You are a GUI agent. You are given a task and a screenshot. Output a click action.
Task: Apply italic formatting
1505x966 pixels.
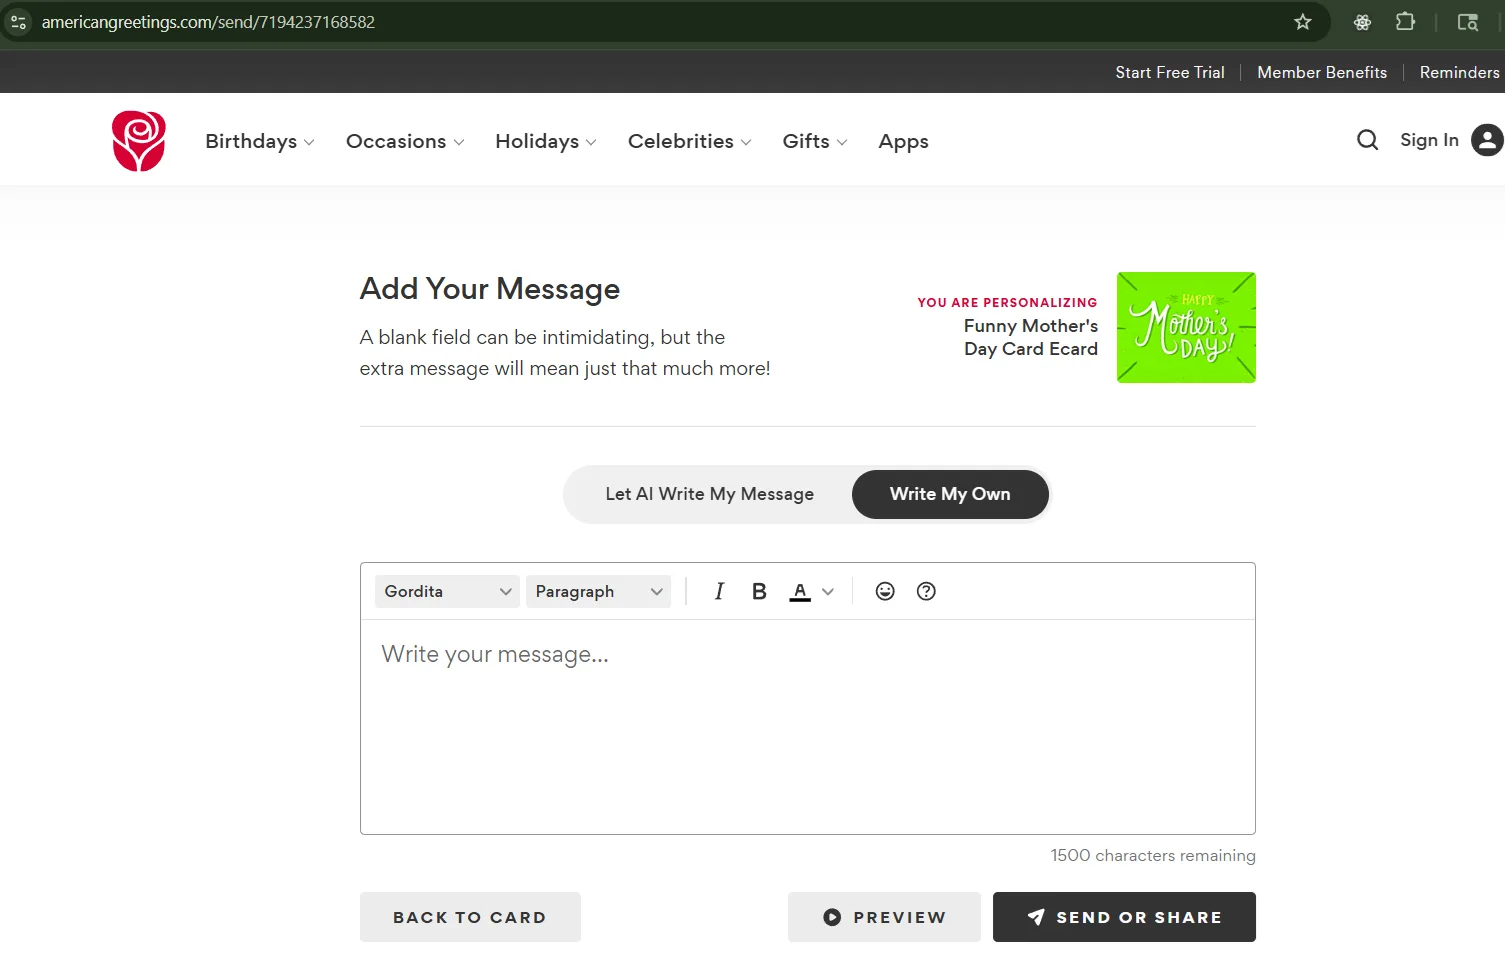click(x=719, y=591)
